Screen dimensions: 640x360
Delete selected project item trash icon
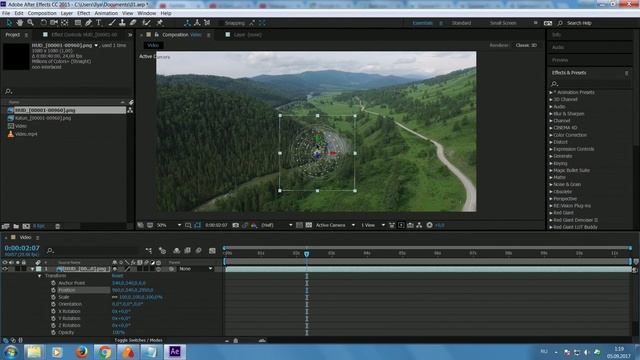pyautogui.click(x=58, y=226)
